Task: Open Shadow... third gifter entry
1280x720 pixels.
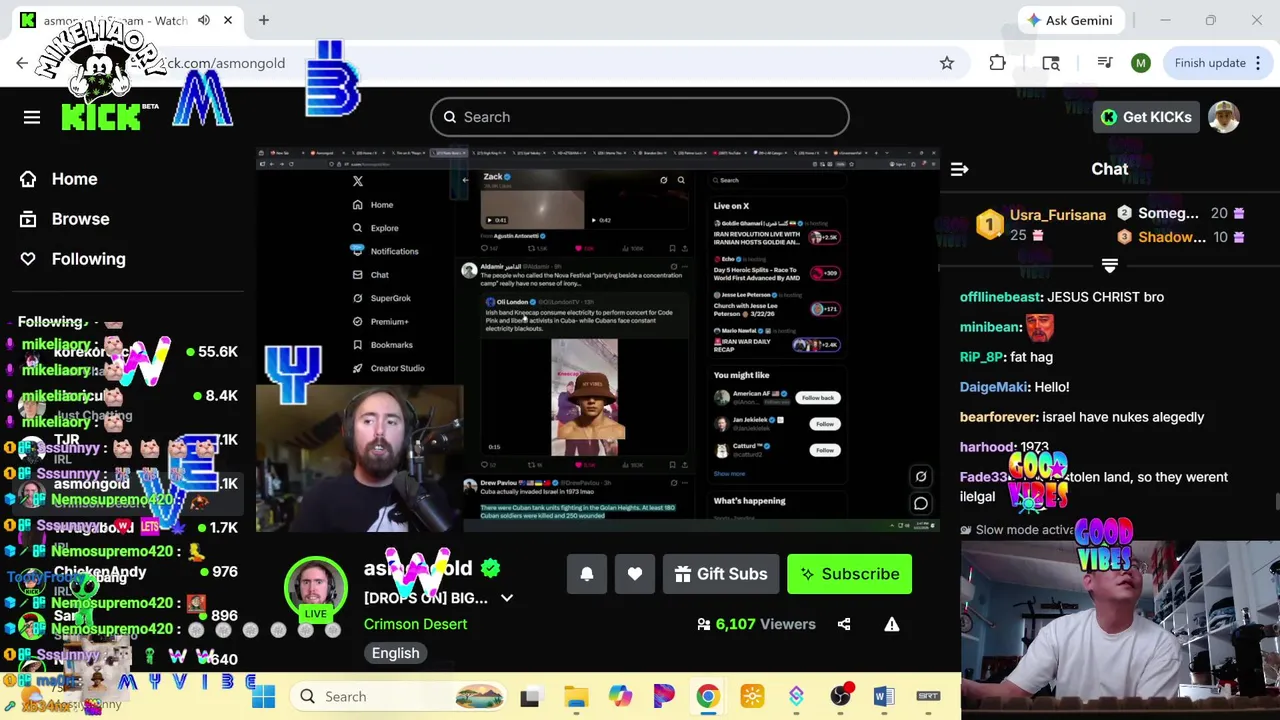Action: pos(1171,237)
